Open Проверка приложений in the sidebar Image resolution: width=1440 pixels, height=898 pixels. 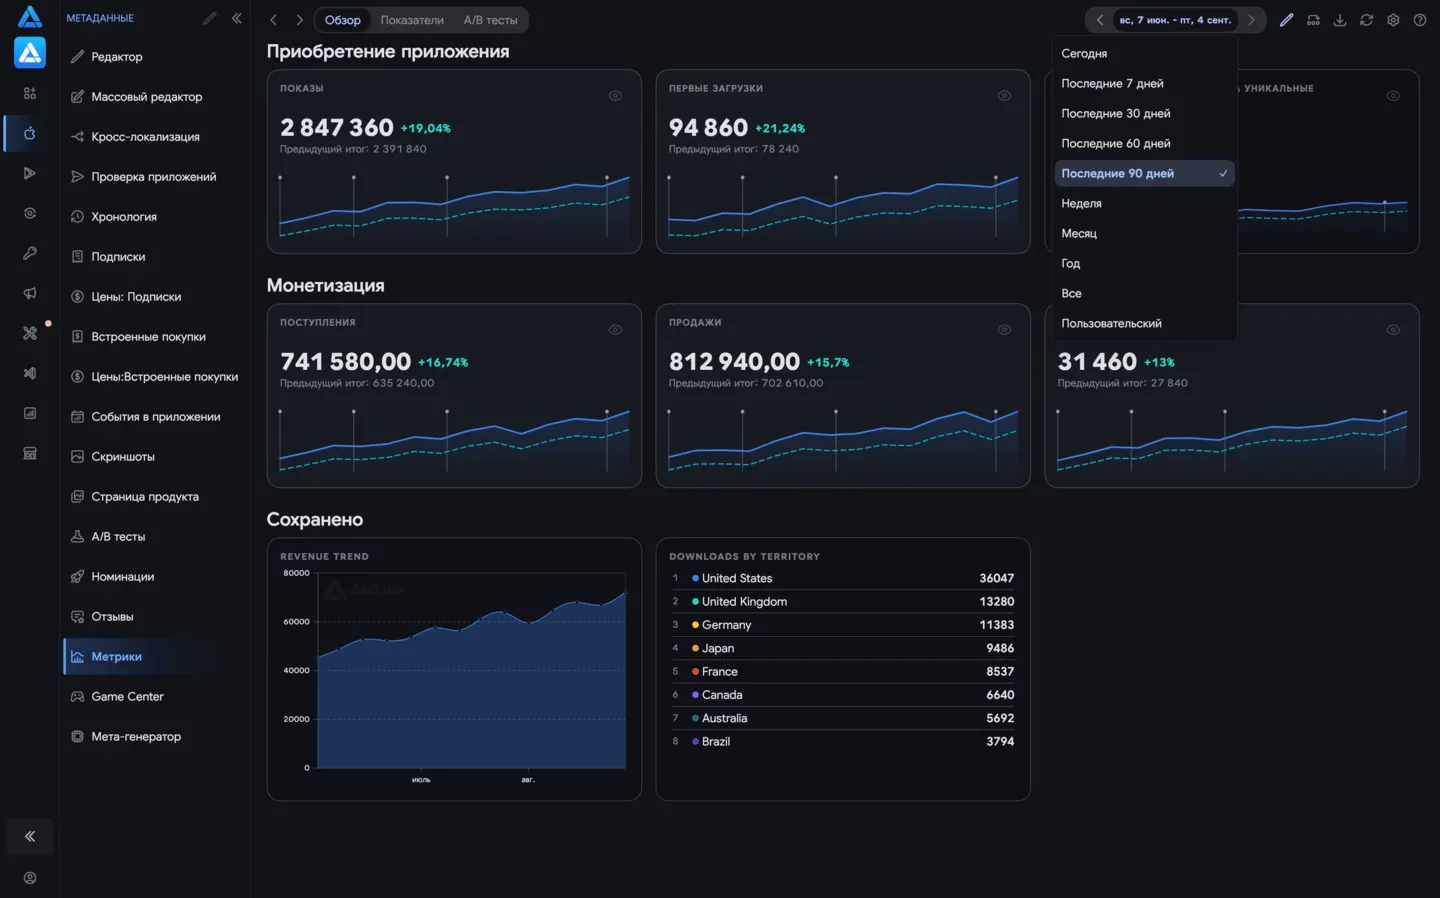(154, 177)
